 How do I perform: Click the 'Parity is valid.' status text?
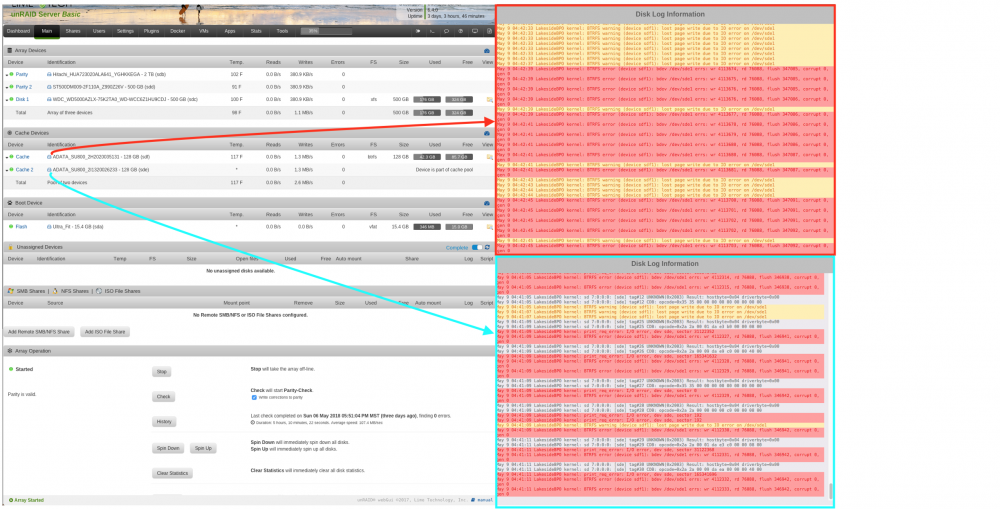[22, 395]
